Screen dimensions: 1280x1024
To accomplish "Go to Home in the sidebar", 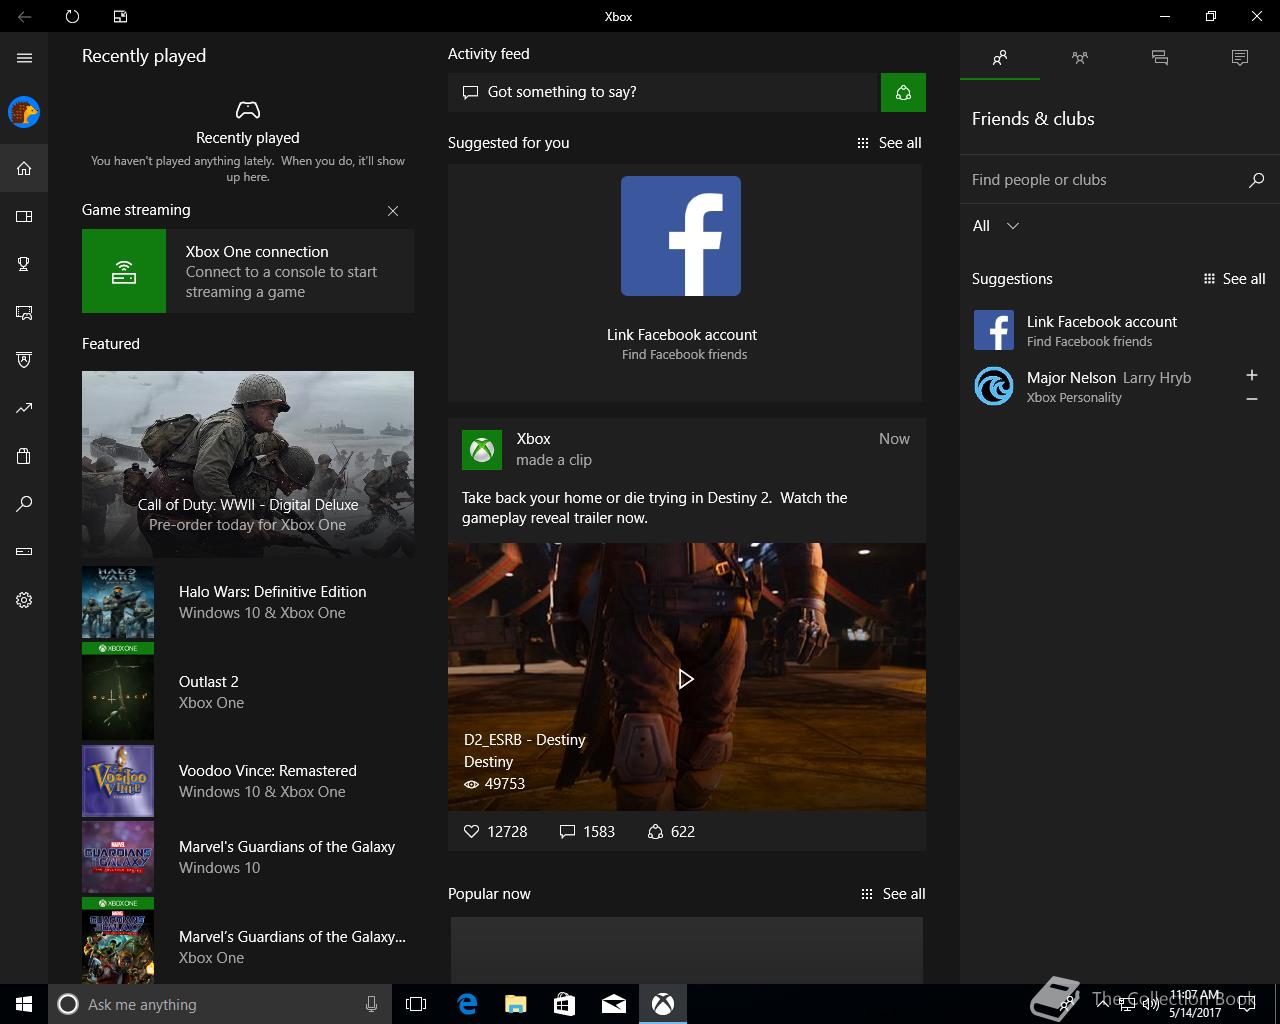I will coord(24,168).
